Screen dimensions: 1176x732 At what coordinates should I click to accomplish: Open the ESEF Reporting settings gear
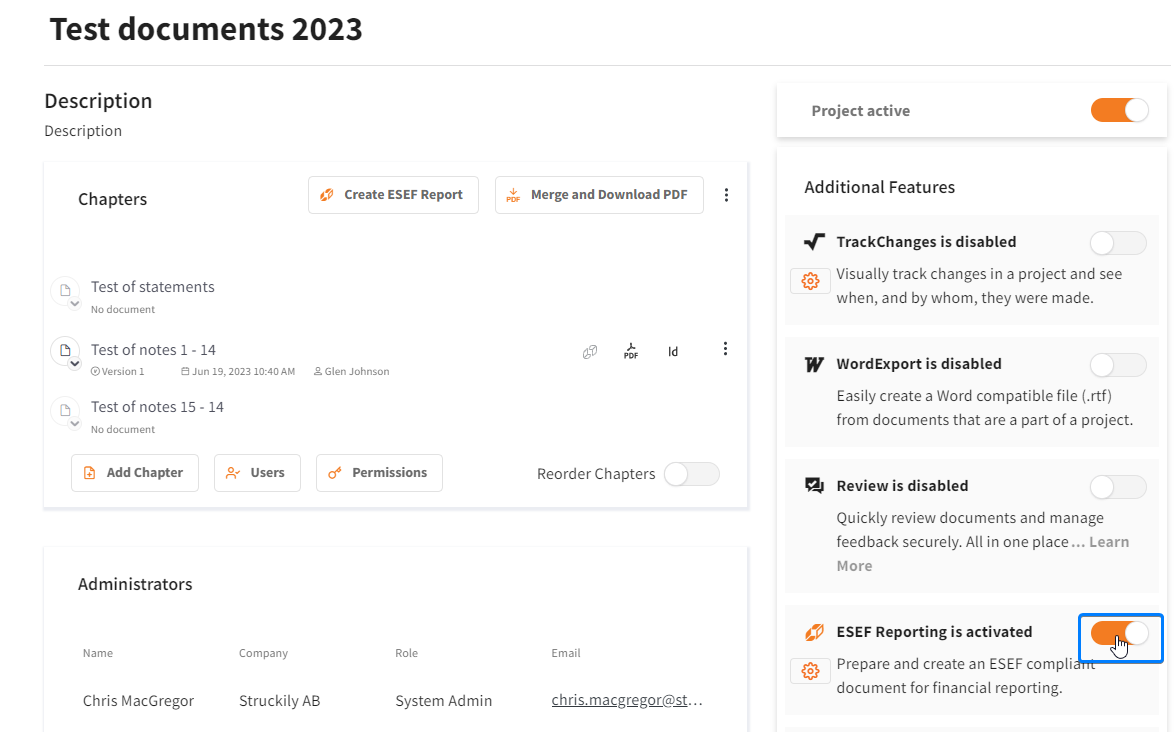[x=810, y=670]
